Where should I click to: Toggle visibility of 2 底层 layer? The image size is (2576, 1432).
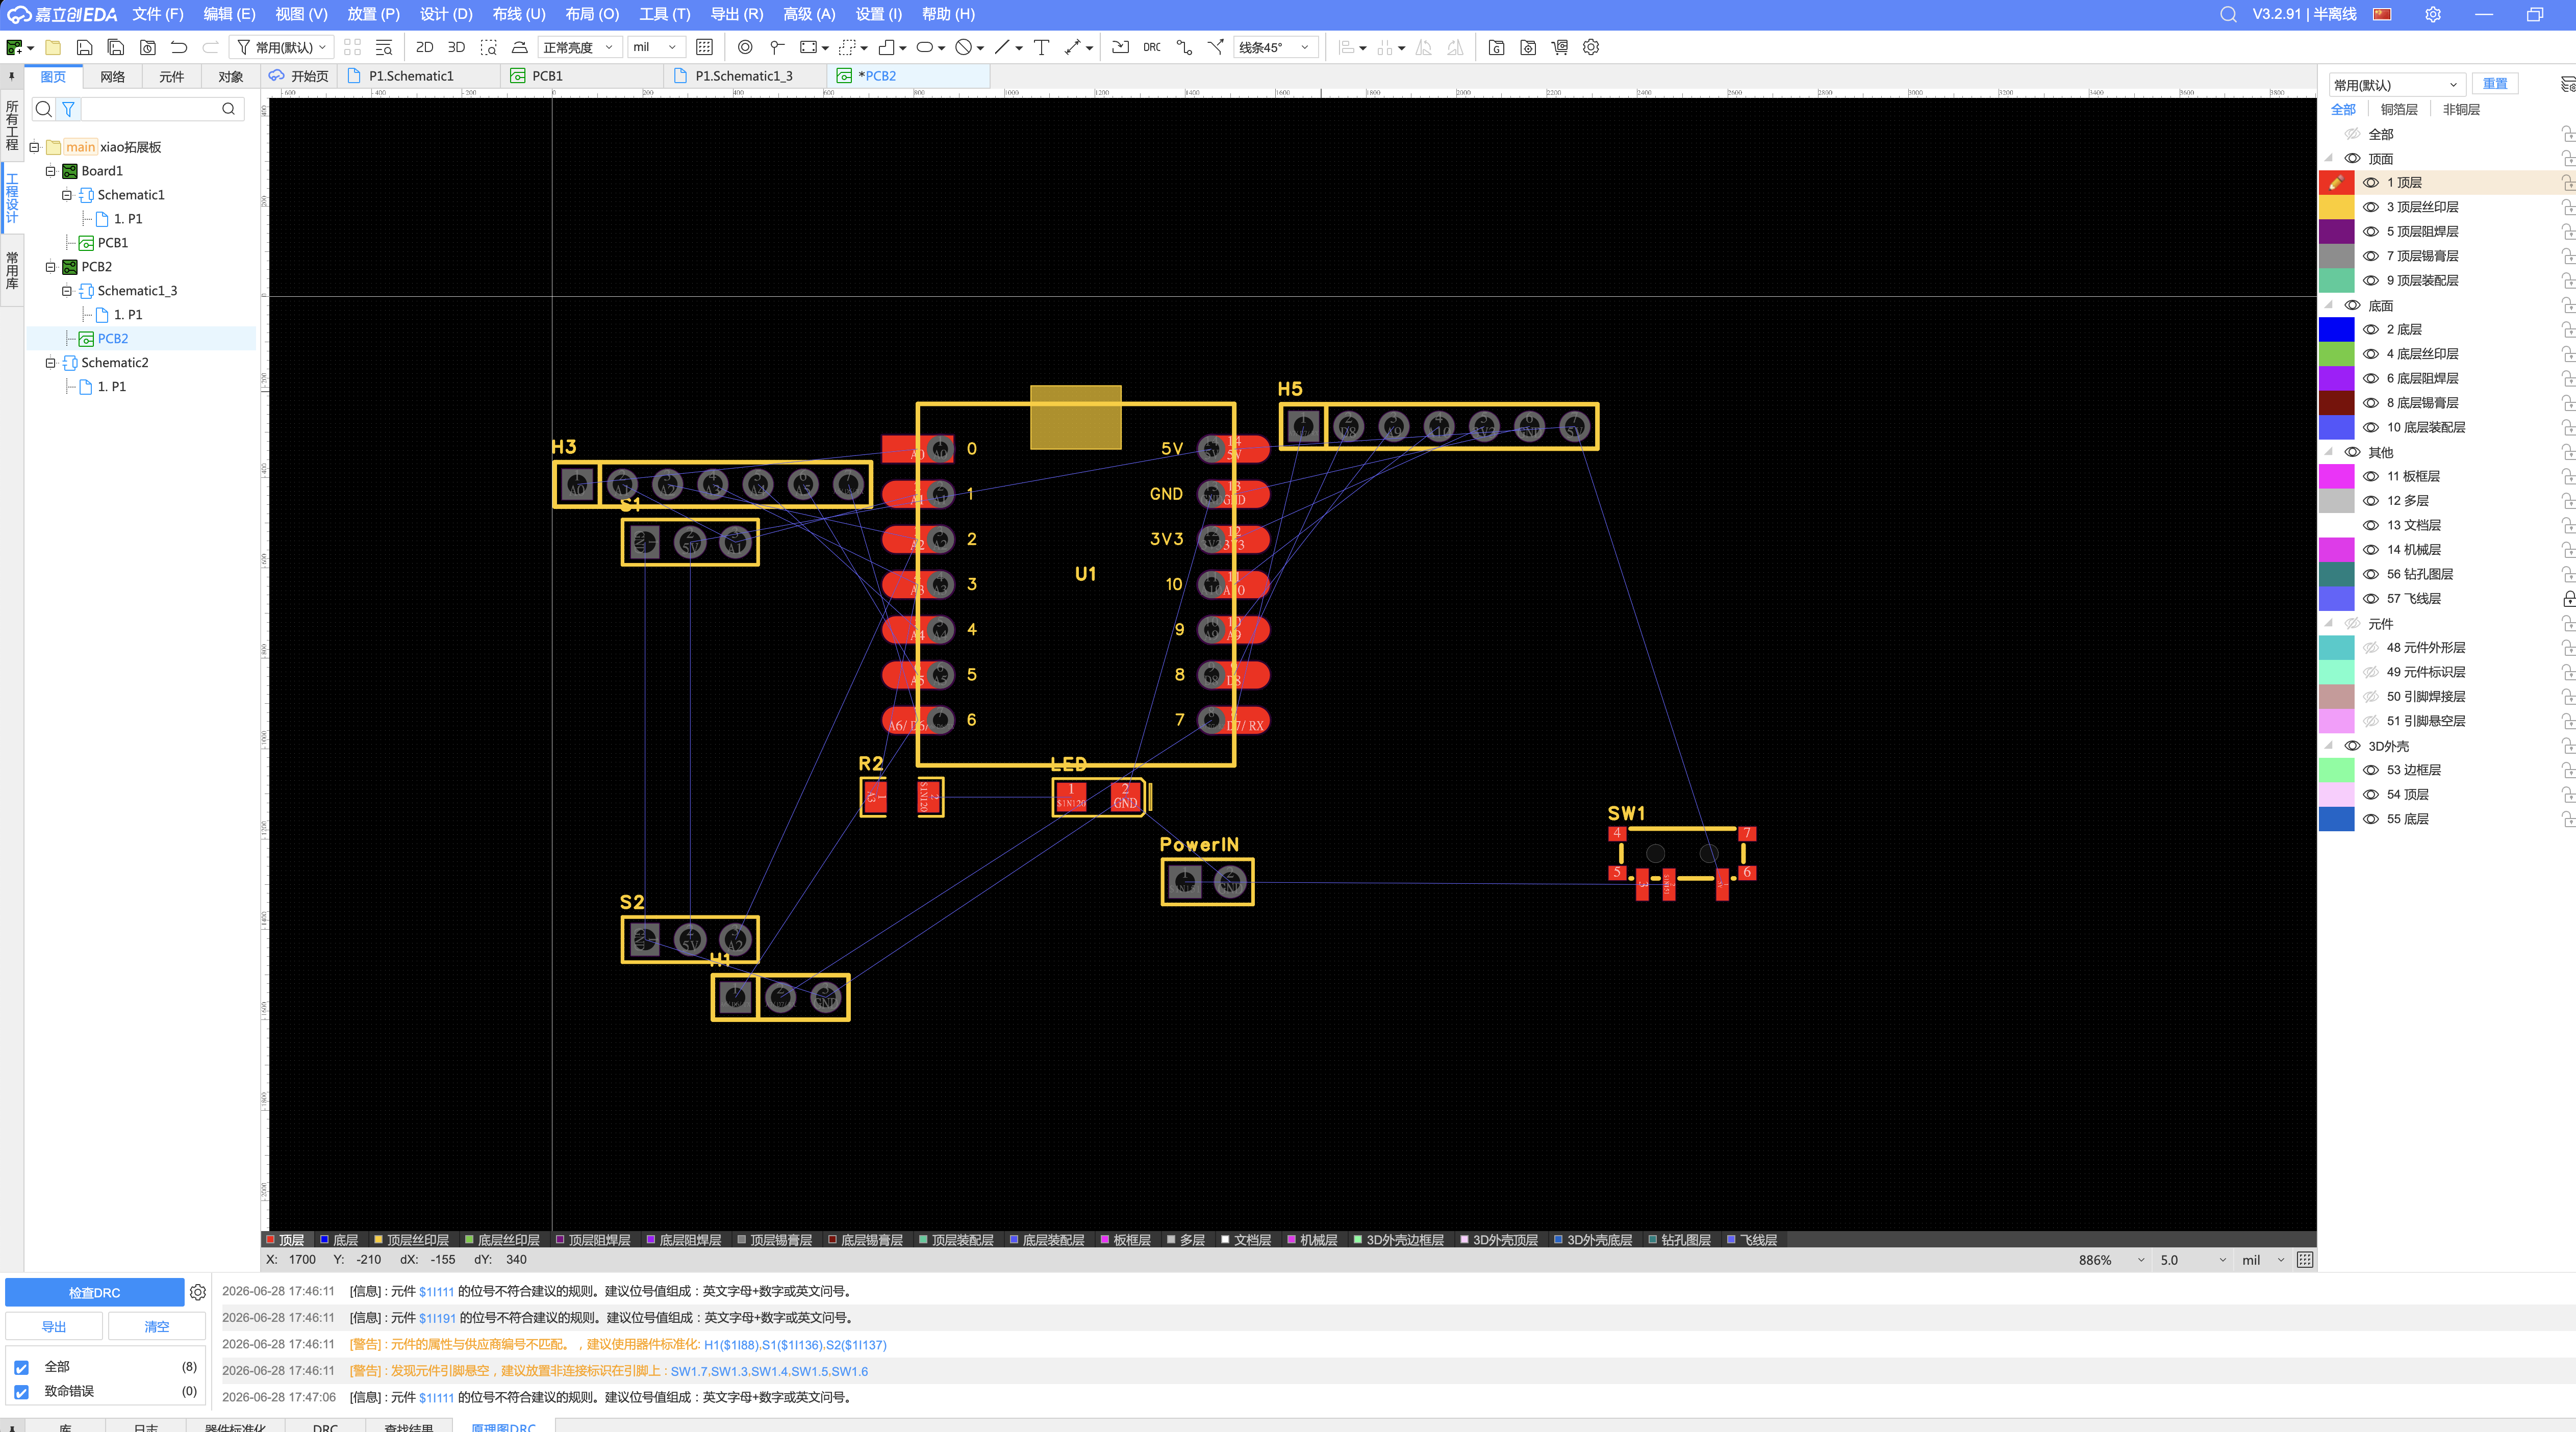tap(2371, 329)
